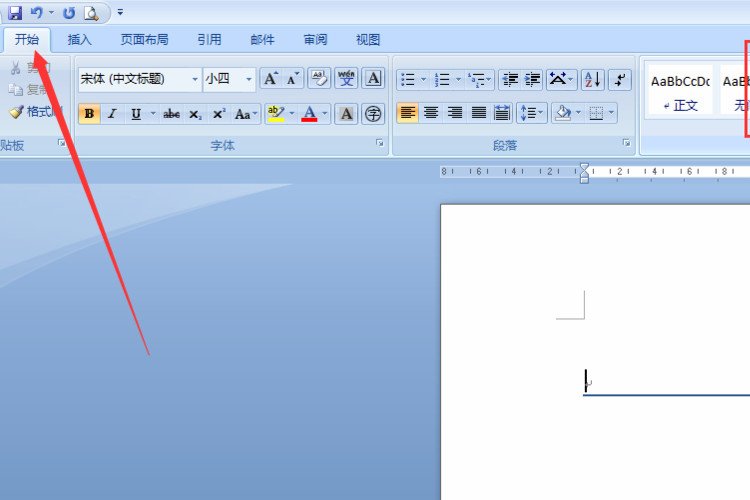750x500 pixels.
Task: Justify the text
Action: pyautogui.click(x=478, y=113)
